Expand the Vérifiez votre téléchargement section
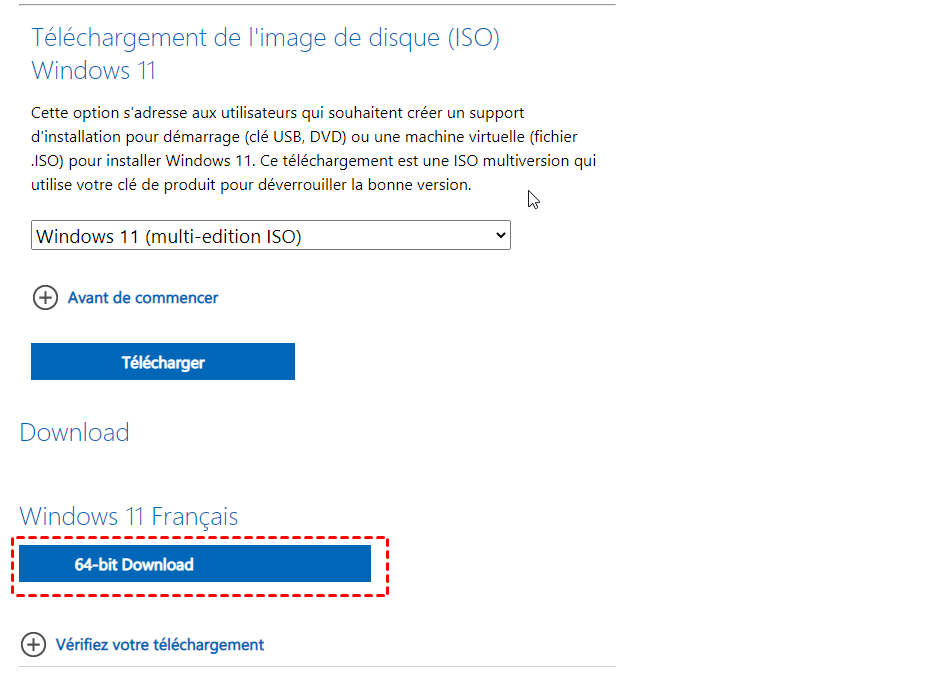 [x=160, y=645]
